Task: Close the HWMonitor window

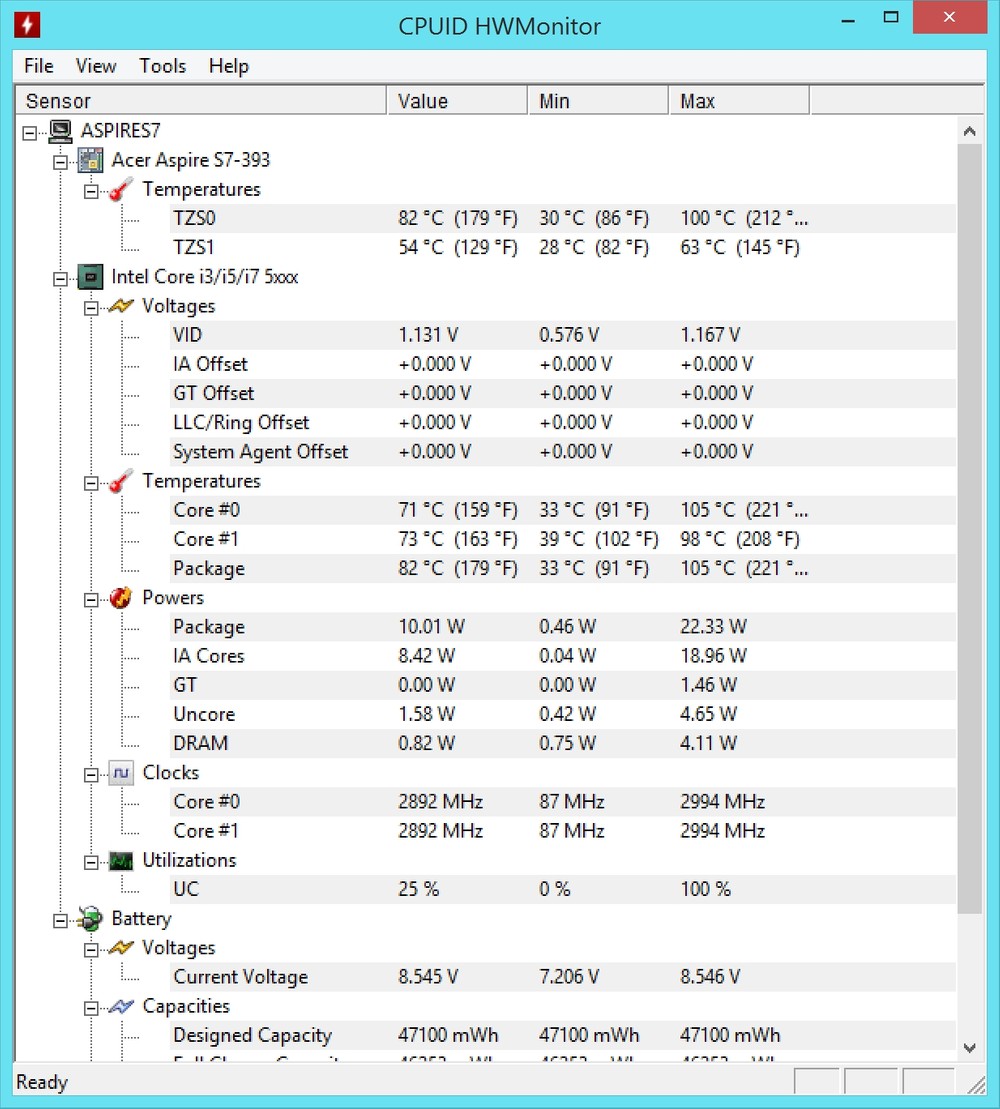Action: 949,17
